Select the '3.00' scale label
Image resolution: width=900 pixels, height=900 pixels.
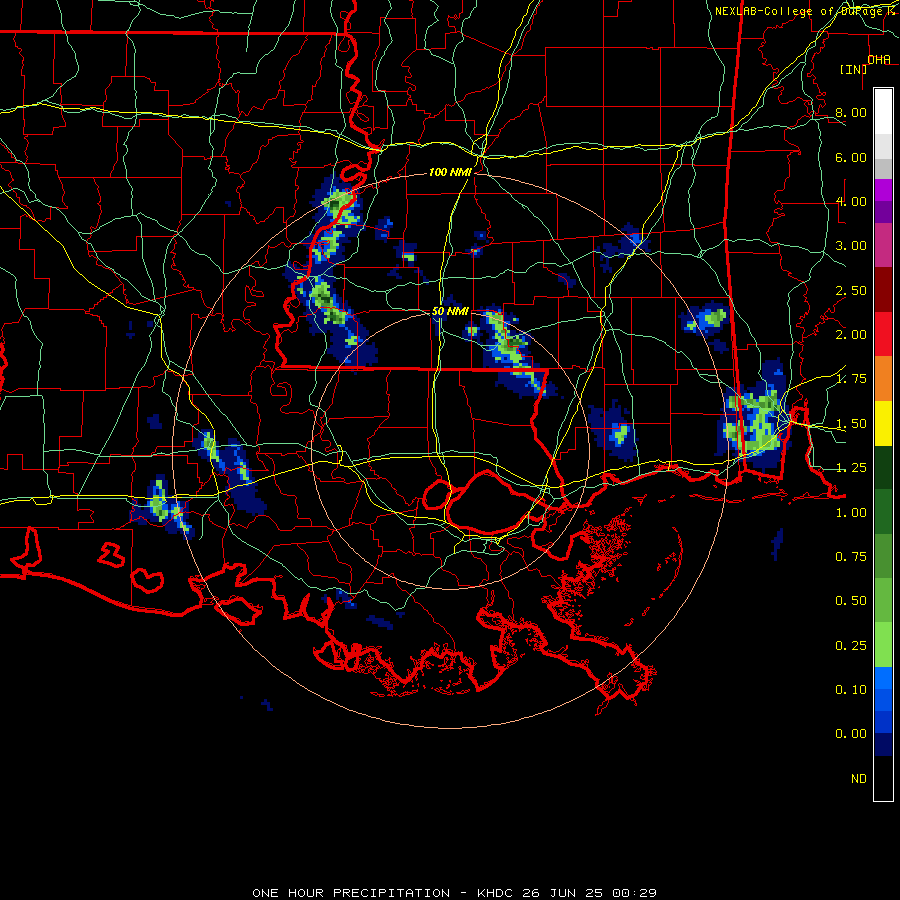click(851, 246)
